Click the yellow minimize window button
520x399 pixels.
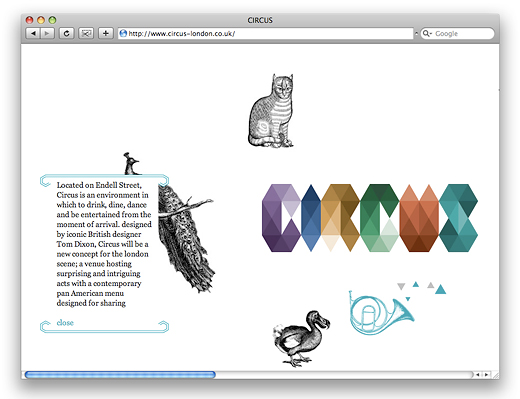(41, 20)
